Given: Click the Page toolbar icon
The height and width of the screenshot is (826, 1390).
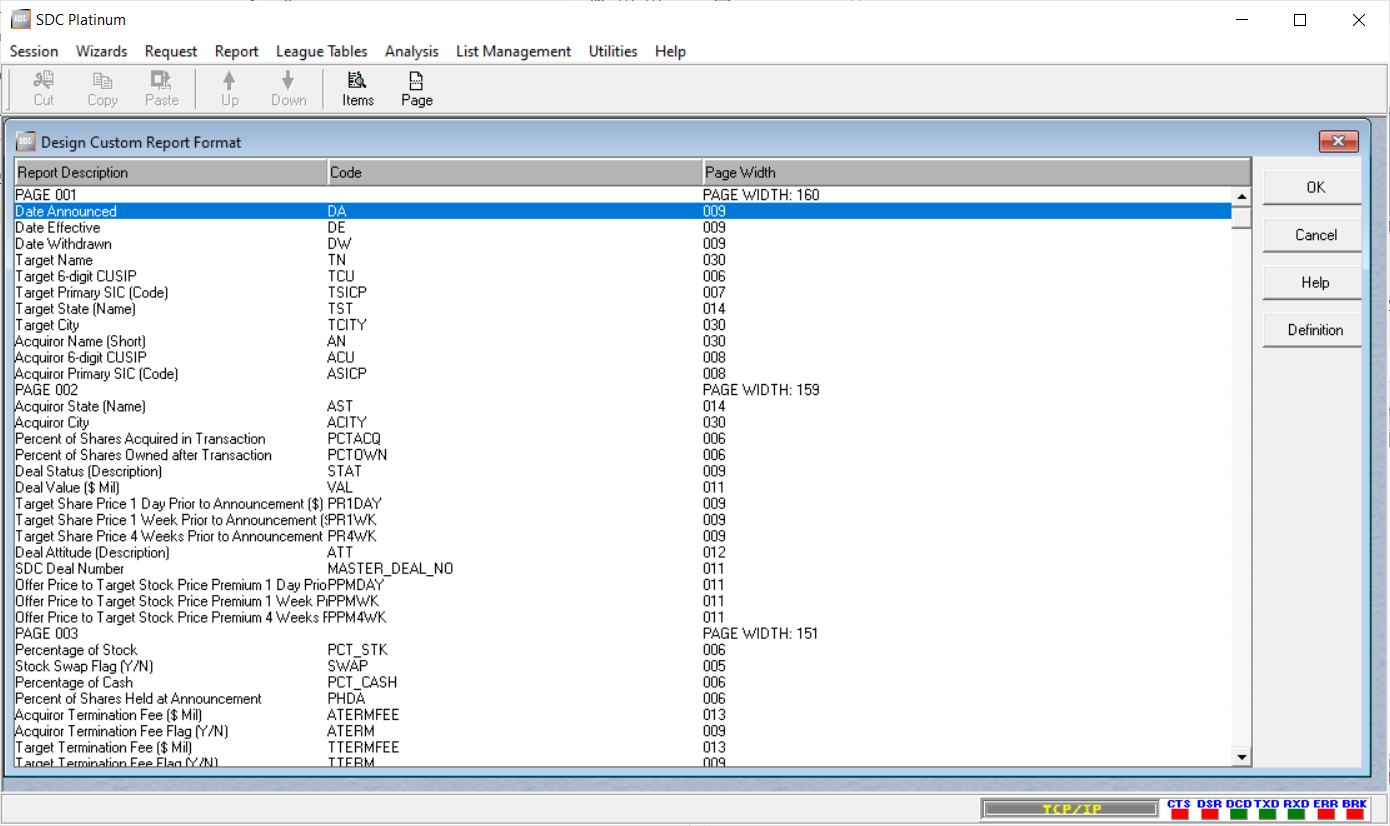Looking at the screenshot, I should click(416, 88).
